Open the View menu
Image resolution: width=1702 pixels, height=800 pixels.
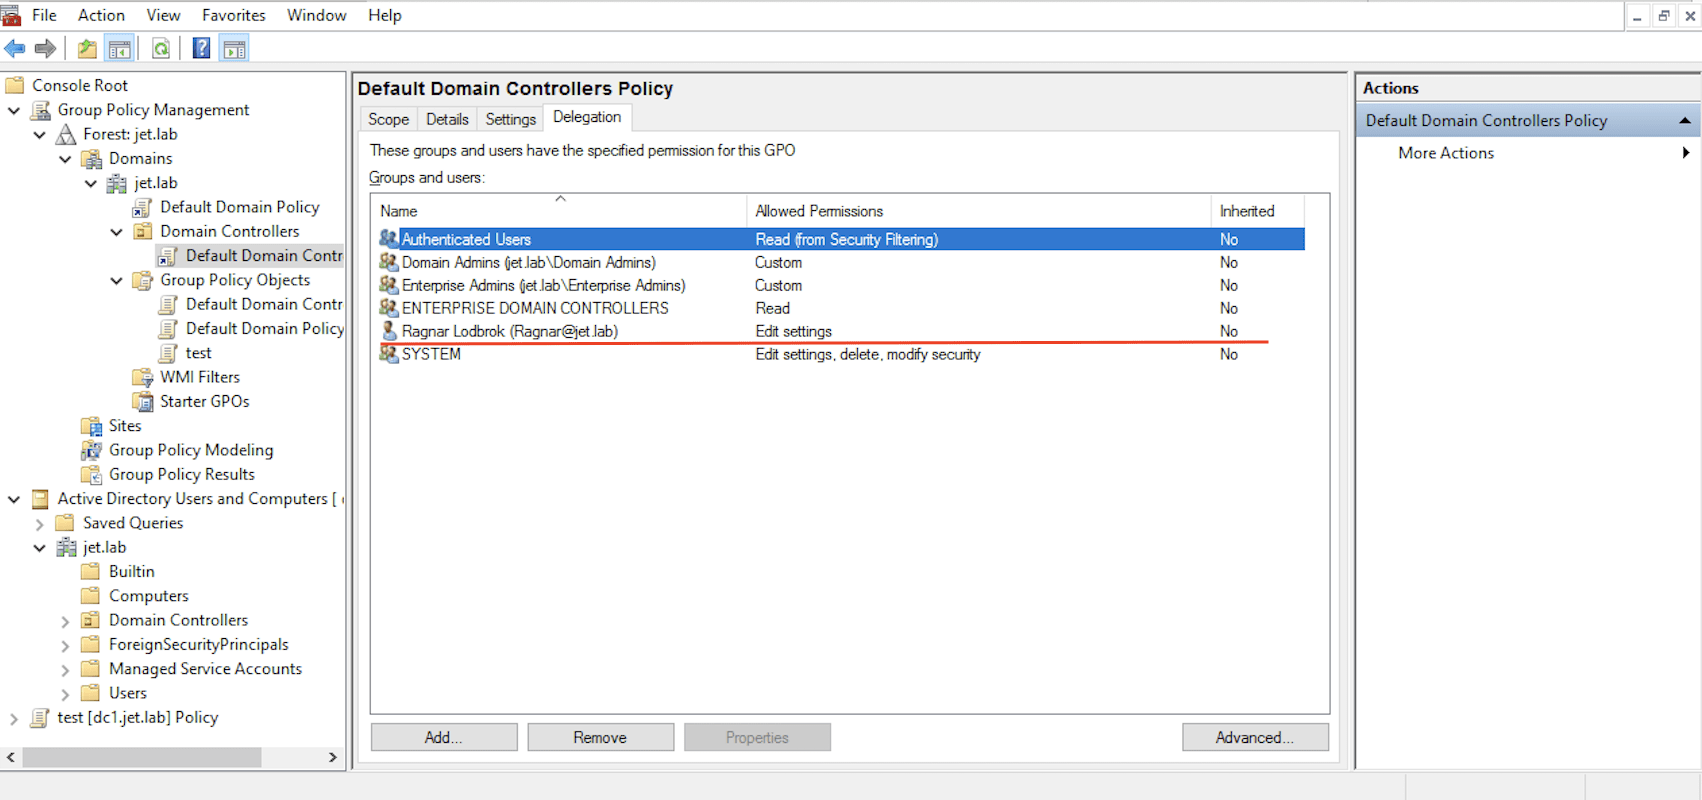(163, 15)
